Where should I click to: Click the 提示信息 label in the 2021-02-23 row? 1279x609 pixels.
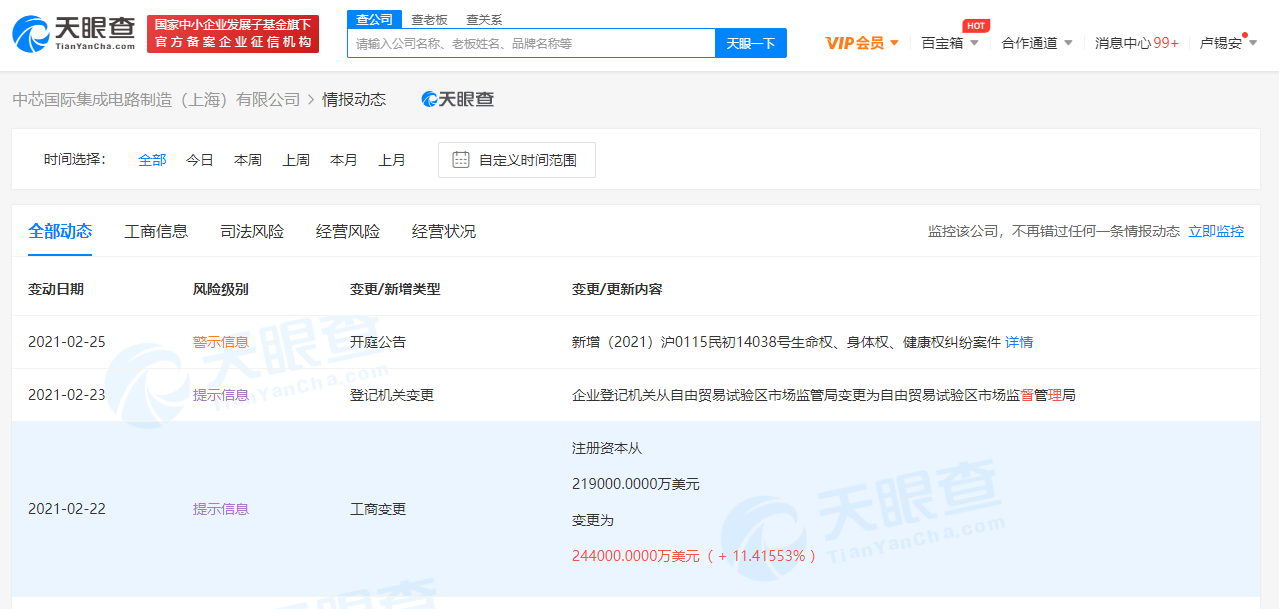pyautogui.click(x=221, y=395)
